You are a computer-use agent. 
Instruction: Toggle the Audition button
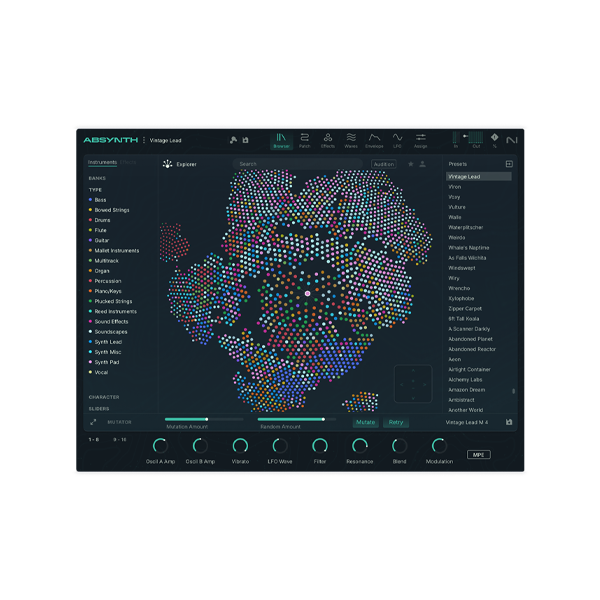pos(383,164)
